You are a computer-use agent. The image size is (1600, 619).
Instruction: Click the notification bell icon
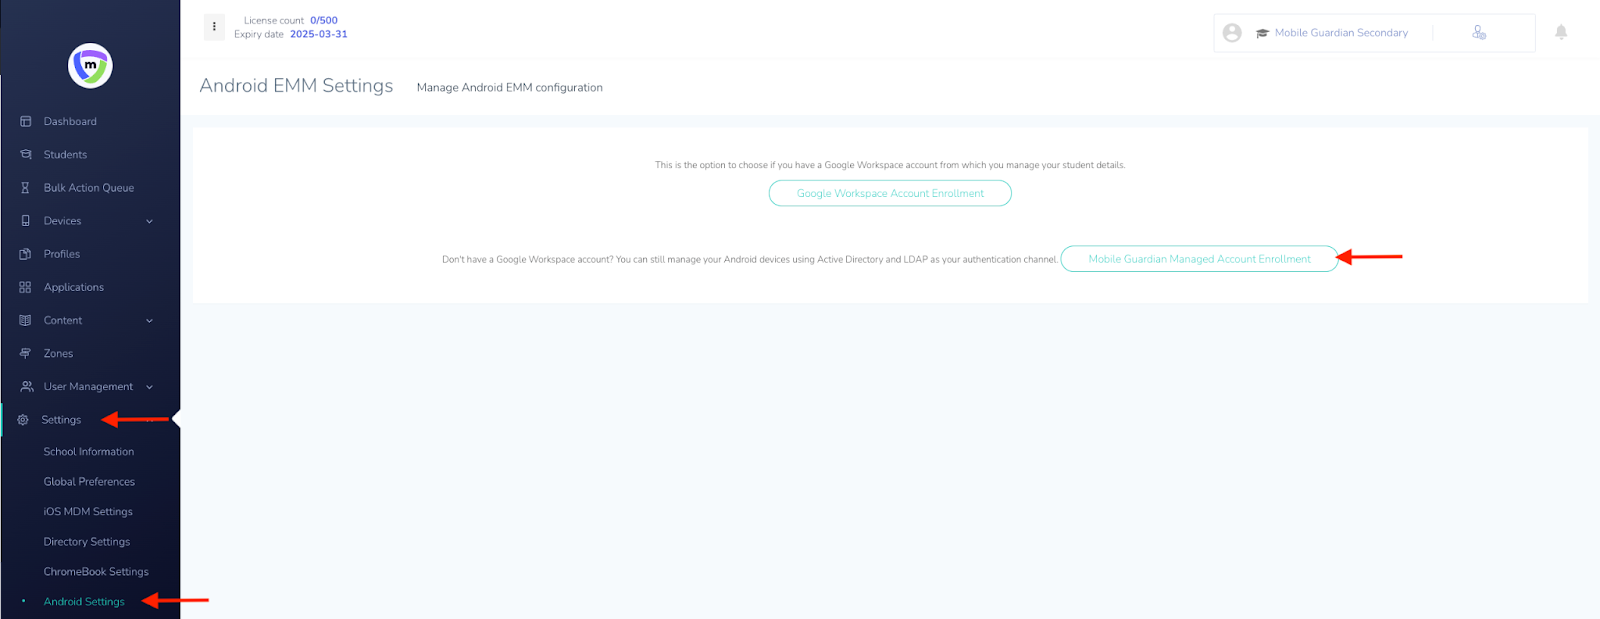pyautogui.click(x=1560, y=32)
